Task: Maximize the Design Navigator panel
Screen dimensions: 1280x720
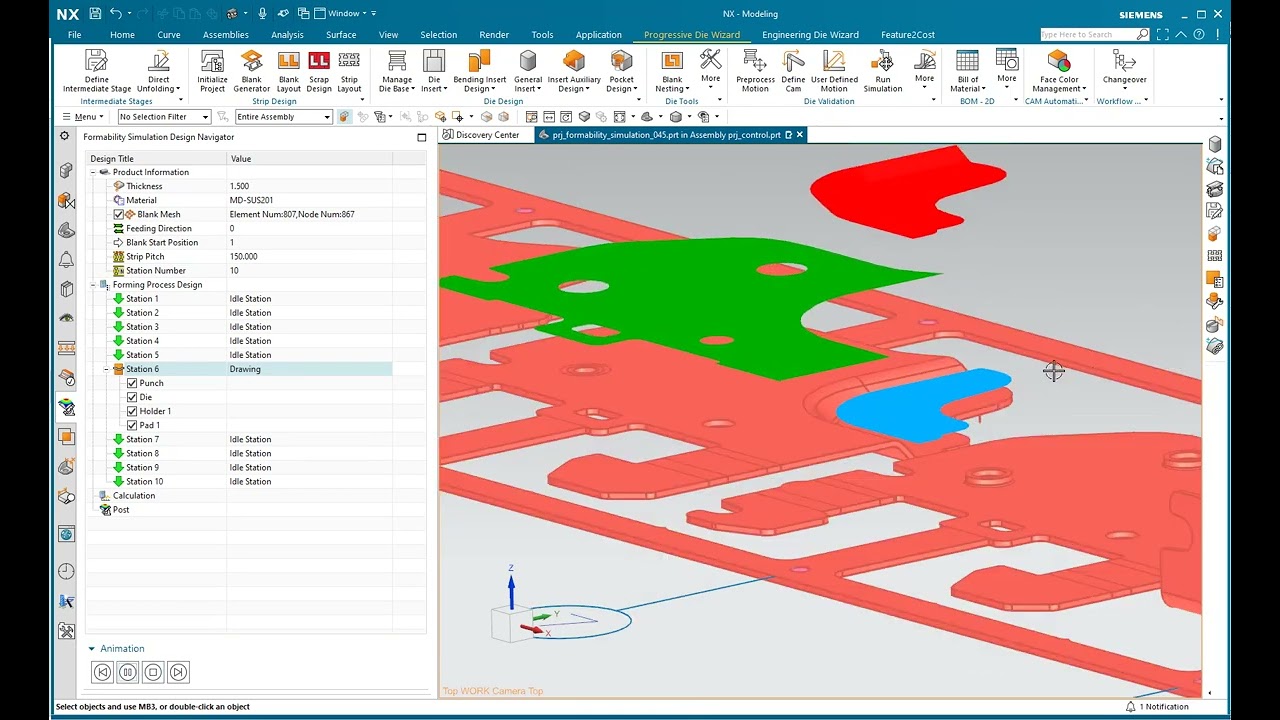Action: click(421, 137)
